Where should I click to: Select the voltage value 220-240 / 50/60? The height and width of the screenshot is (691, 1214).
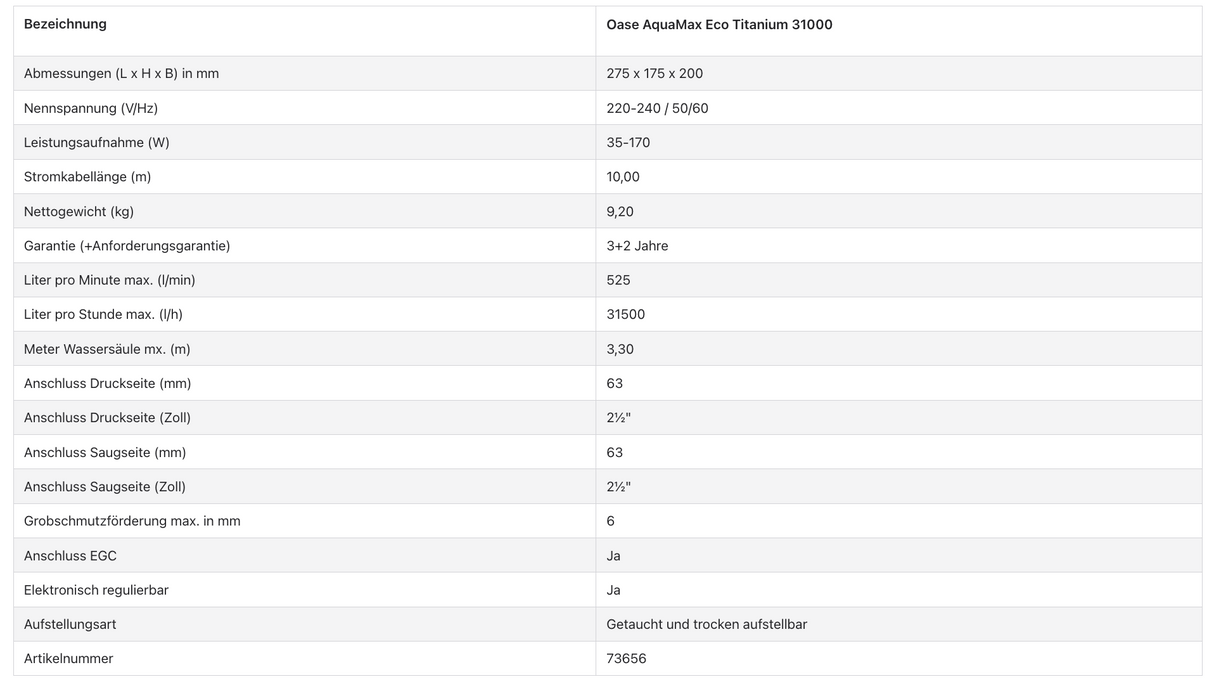(657, 108)
